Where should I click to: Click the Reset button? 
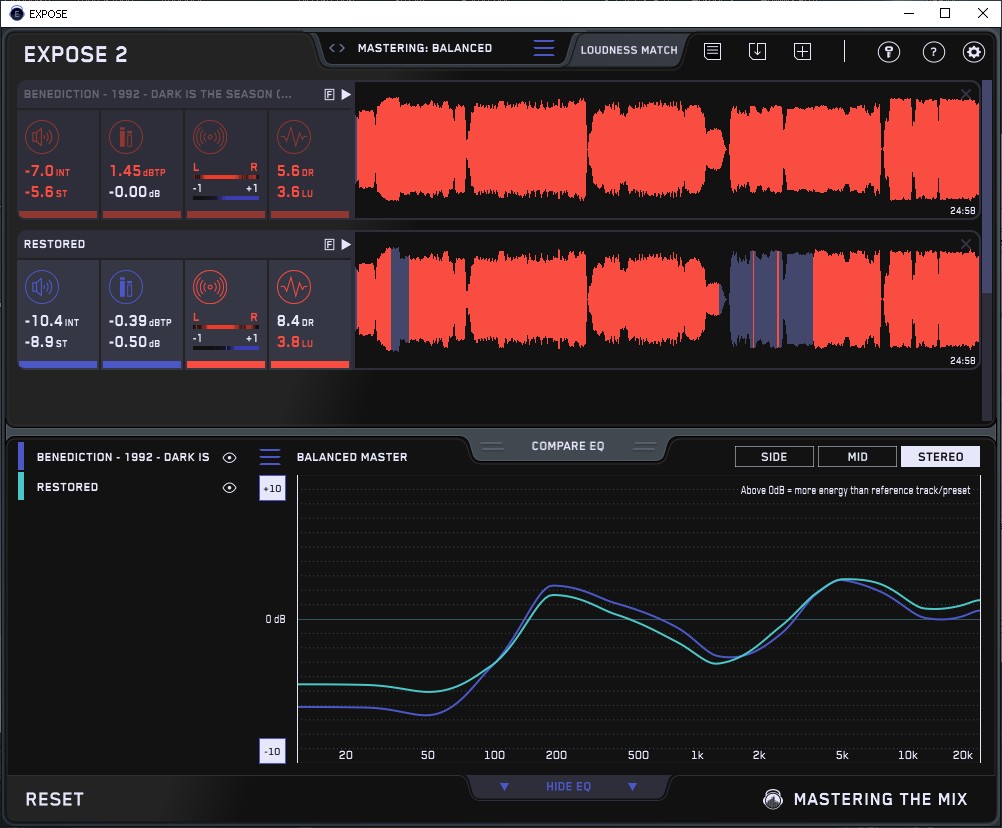(55, 799)
